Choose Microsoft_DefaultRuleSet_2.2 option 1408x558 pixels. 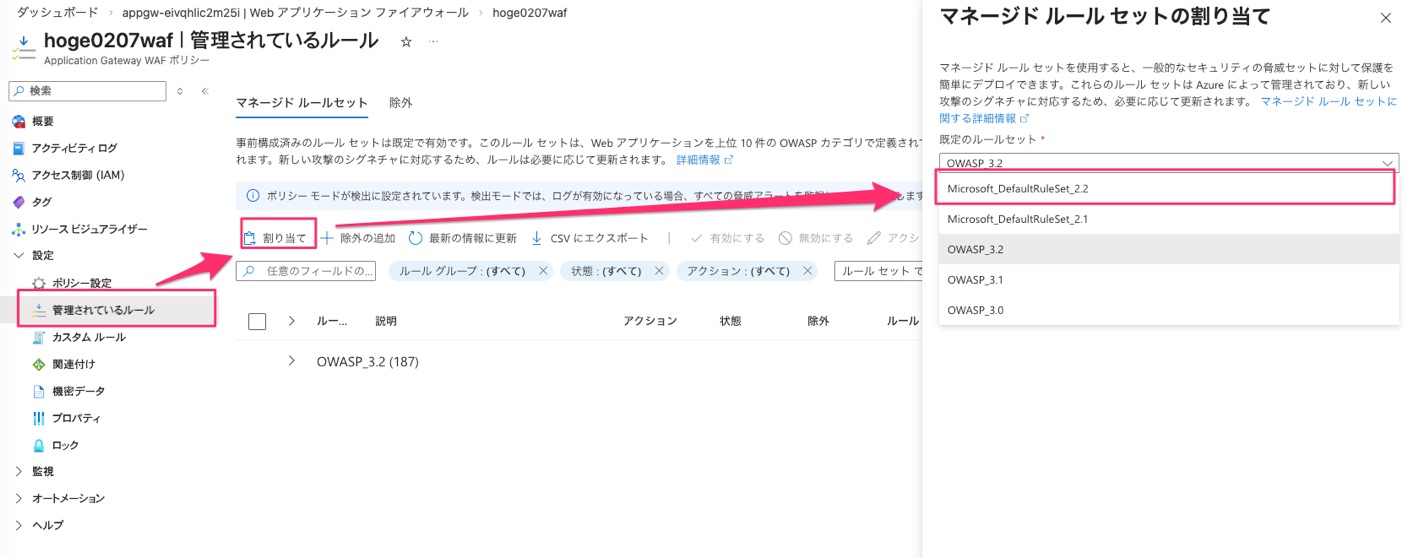tap(1167, 188)
